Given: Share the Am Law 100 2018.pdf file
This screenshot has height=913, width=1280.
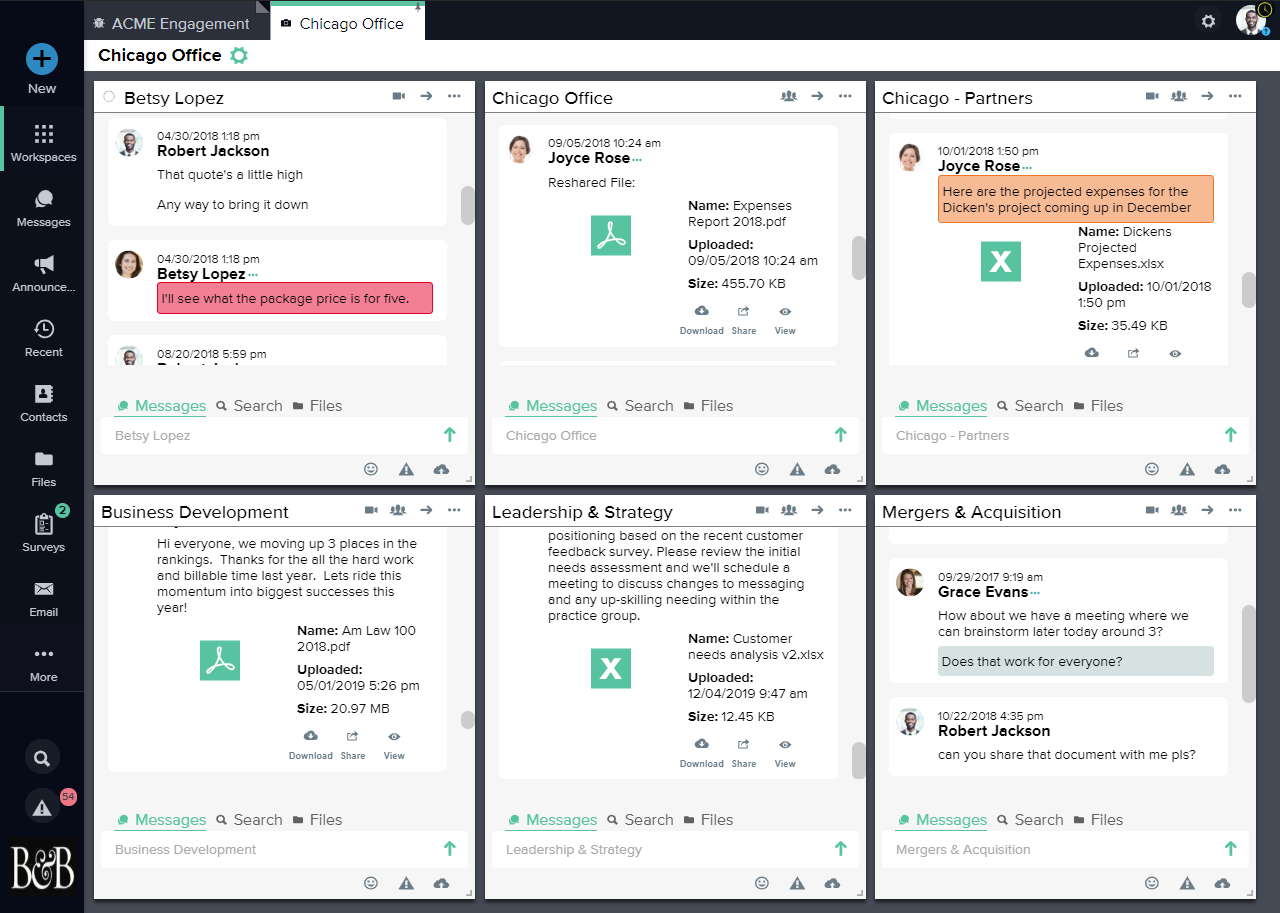Looking at the screenshot, I should tap(352, 743).
